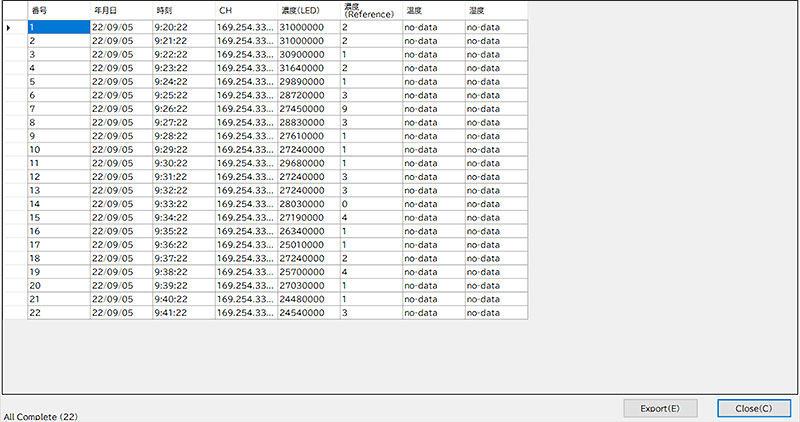The image size is (800, 422).
Task: Select the highlighted cell in row 1
Action: coord(58,28)
